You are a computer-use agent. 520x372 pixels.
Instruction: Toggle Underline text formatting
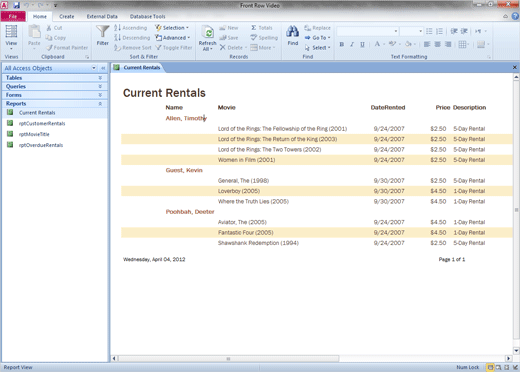coord(362,44)
